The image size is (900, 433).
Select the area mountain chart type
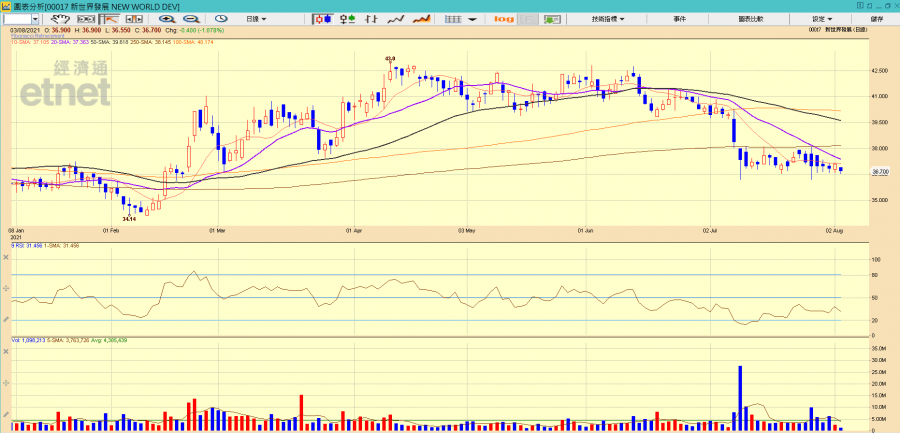point(421,19)
